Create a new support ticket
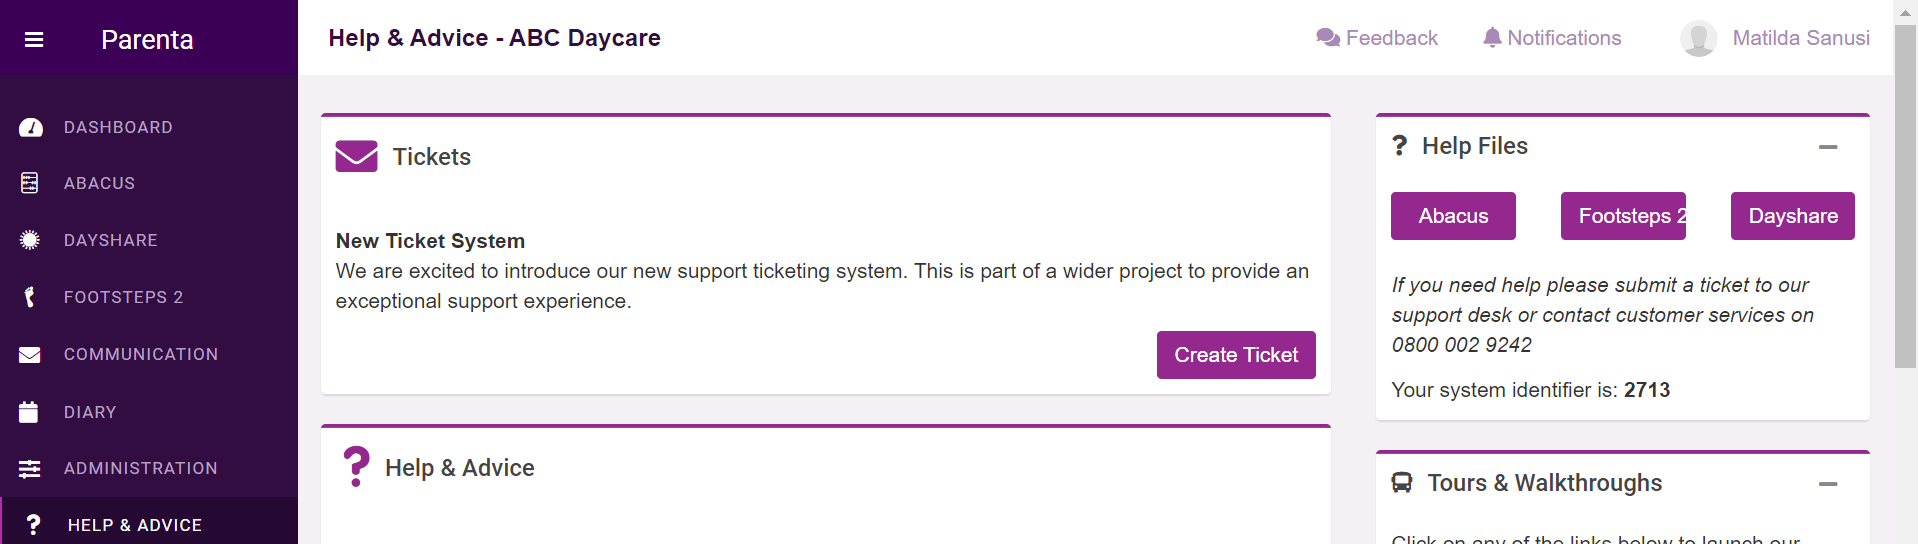This screenshot has width=1918, height=544. point(1236,355)
